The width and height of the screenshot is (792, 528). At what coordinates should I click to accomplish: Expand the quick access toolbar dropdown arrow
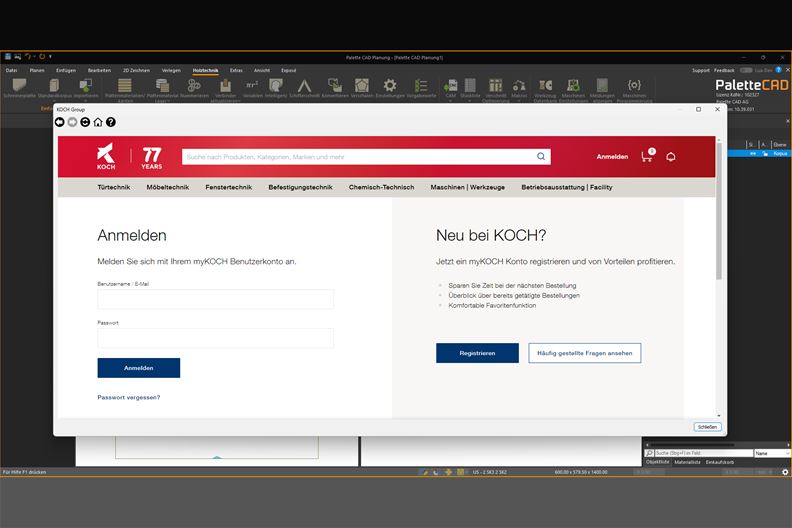tap(51, 57)
